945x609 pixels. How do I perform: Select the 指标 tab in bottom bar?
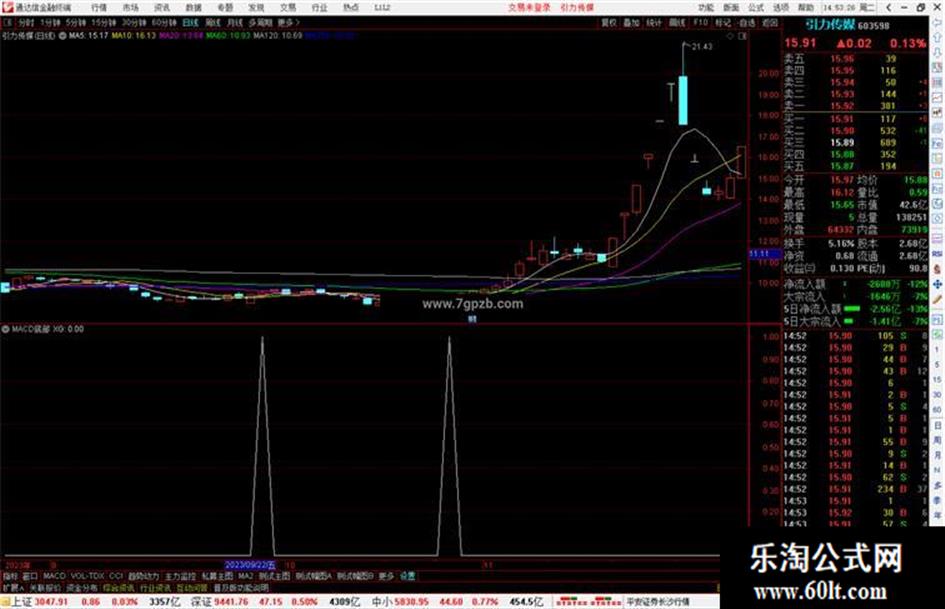[x=10, y=576]
